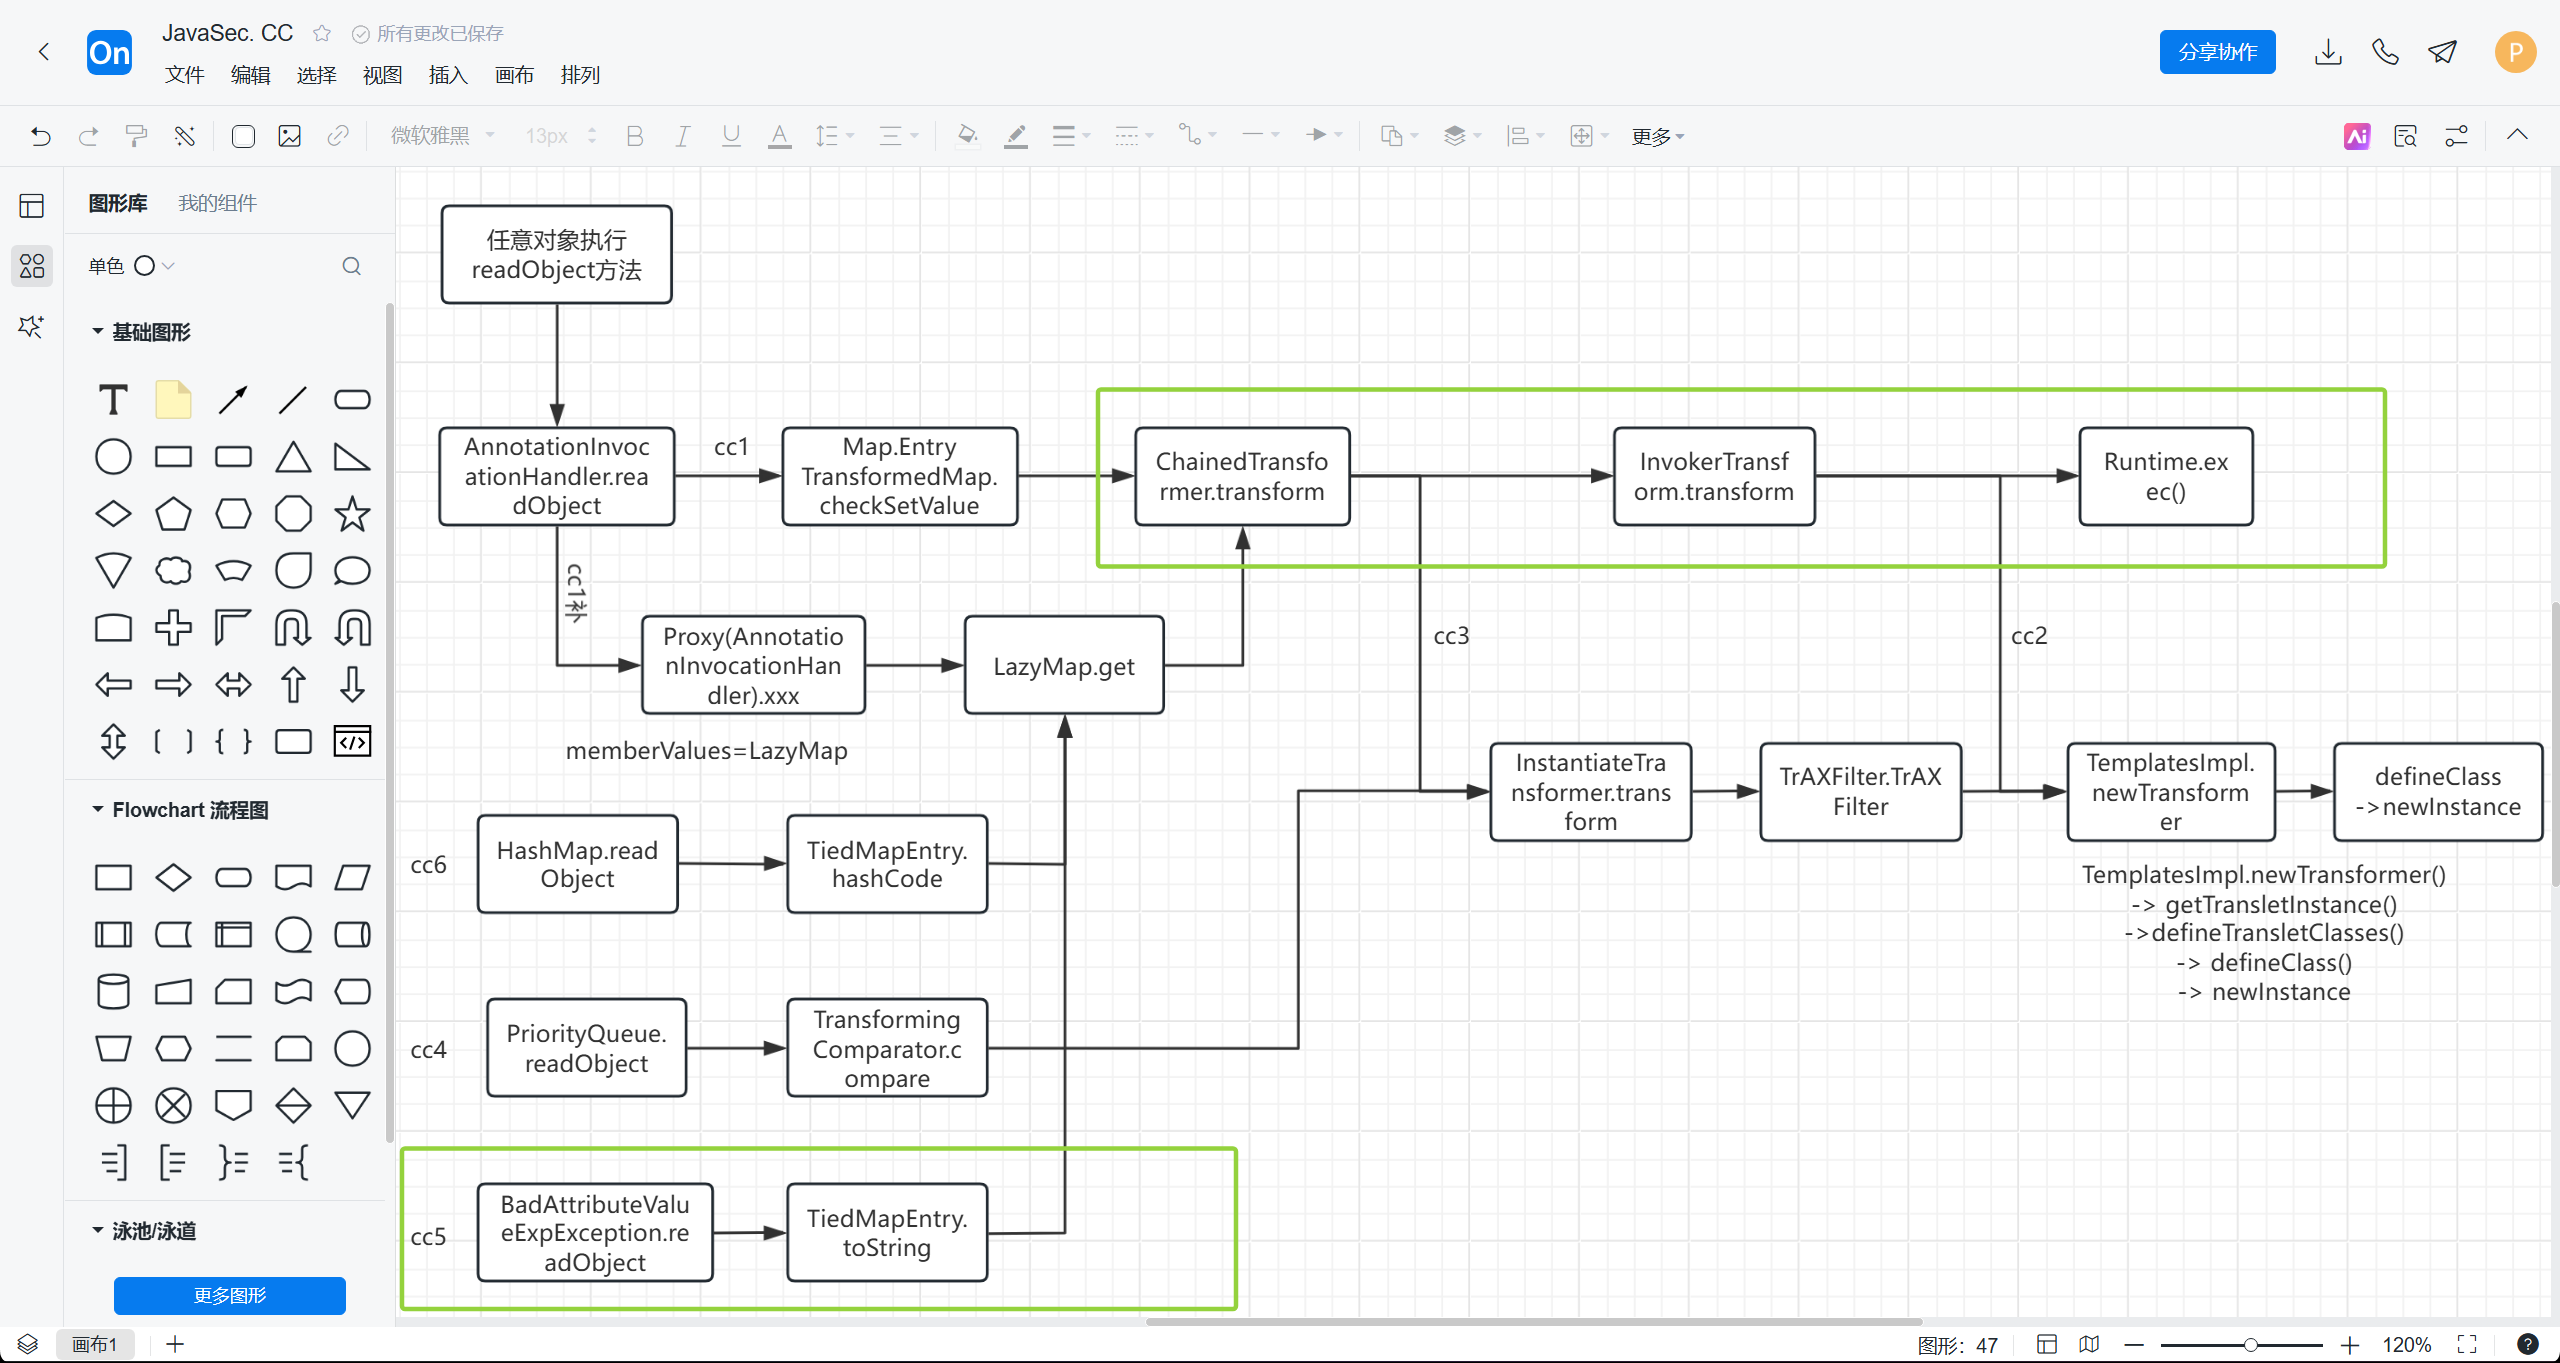Screen dimensions: 2560x1363
Task: Open the 微软雅黑 font family dropdown
Action: point(441,136)
